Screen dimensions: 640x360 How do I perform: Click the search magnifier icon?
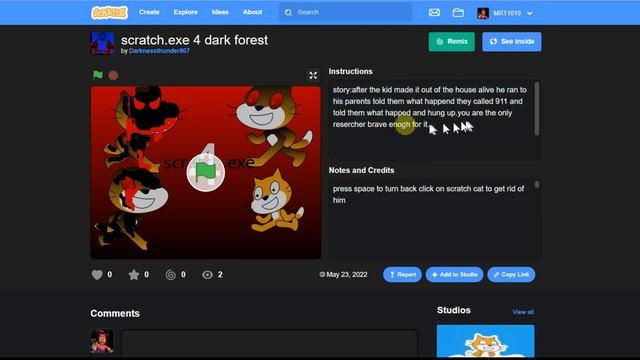pyautogui.click(x=289, y=13)
